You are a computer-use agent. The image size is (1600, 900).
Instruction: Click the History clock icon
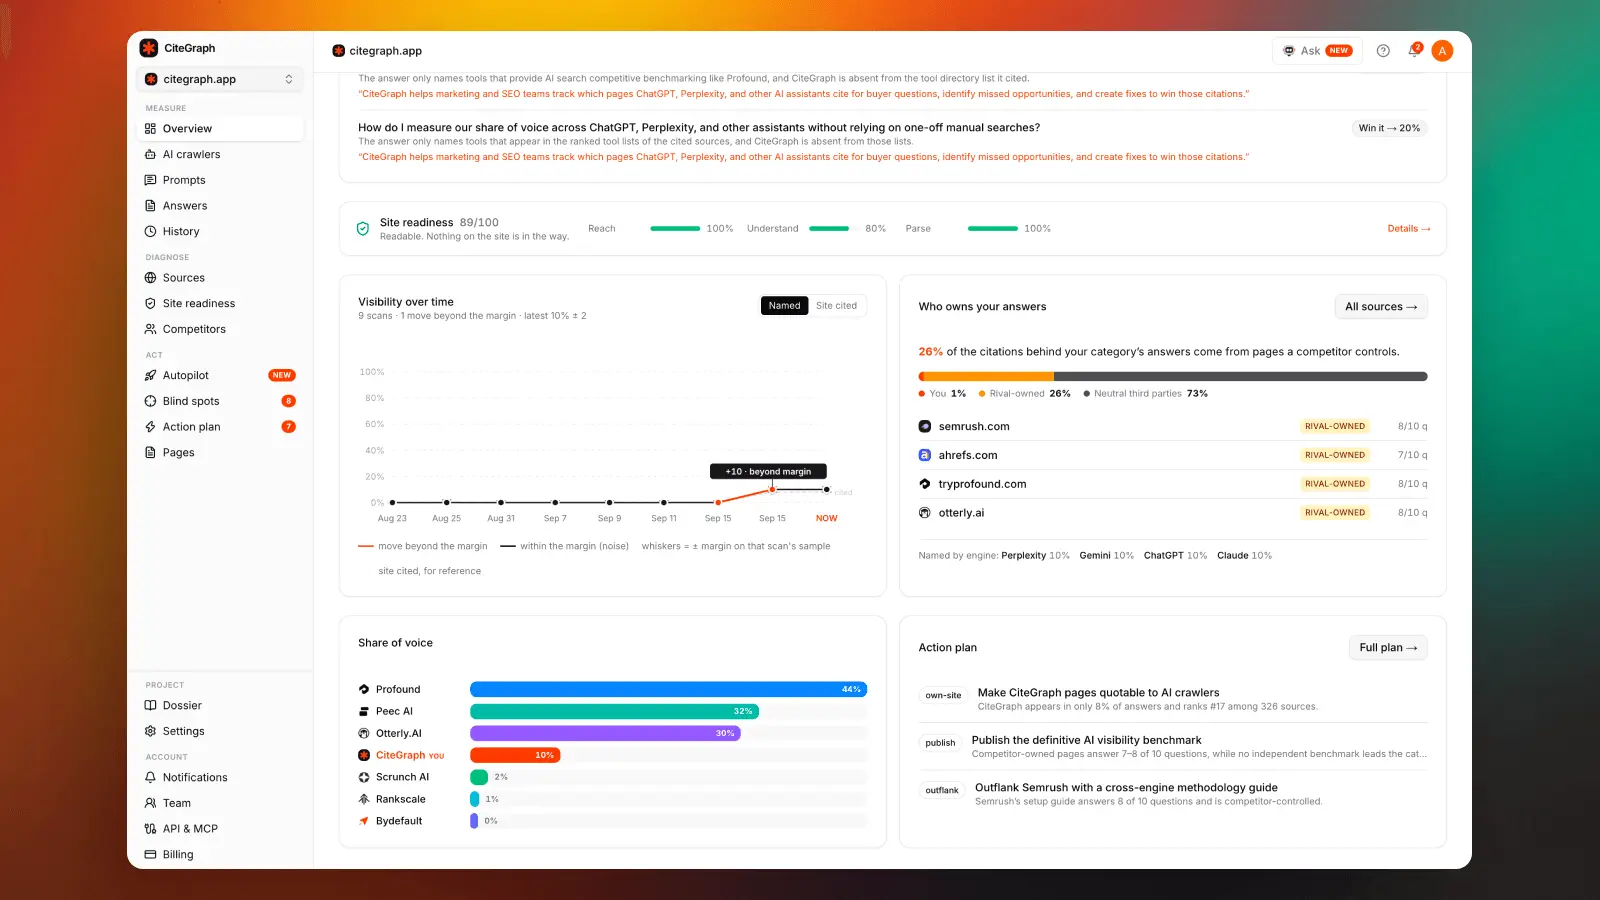pyautogui.click(x=150, y=231)
